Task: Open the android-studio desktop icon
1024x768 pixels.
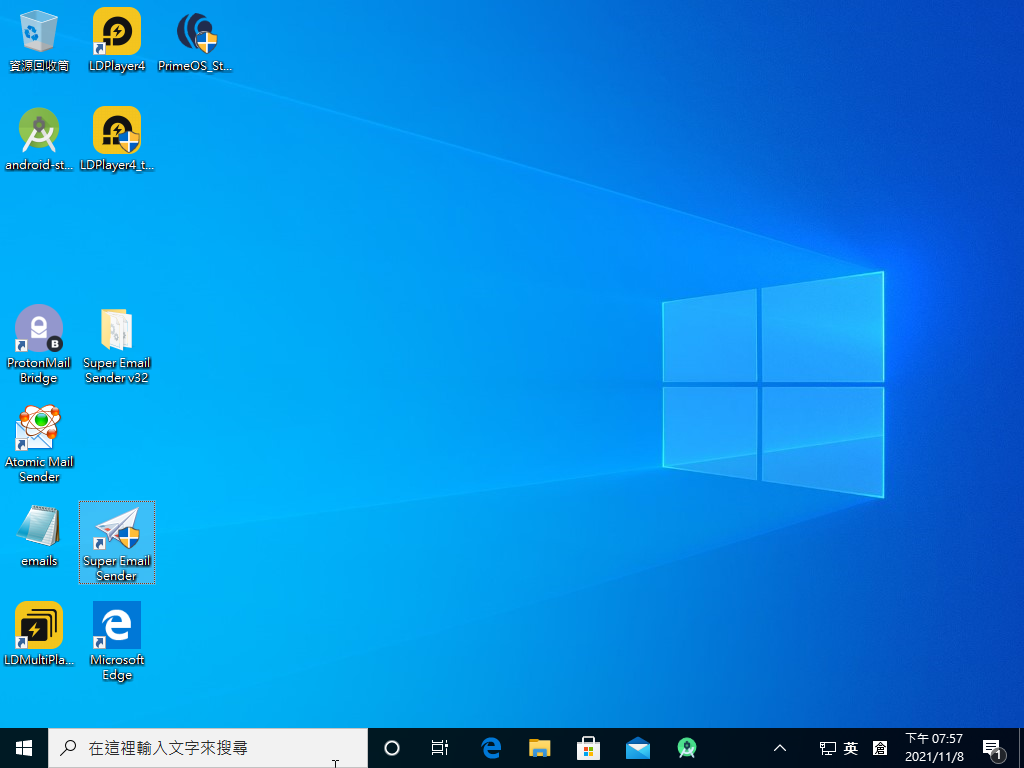Action: click(39, 130)
